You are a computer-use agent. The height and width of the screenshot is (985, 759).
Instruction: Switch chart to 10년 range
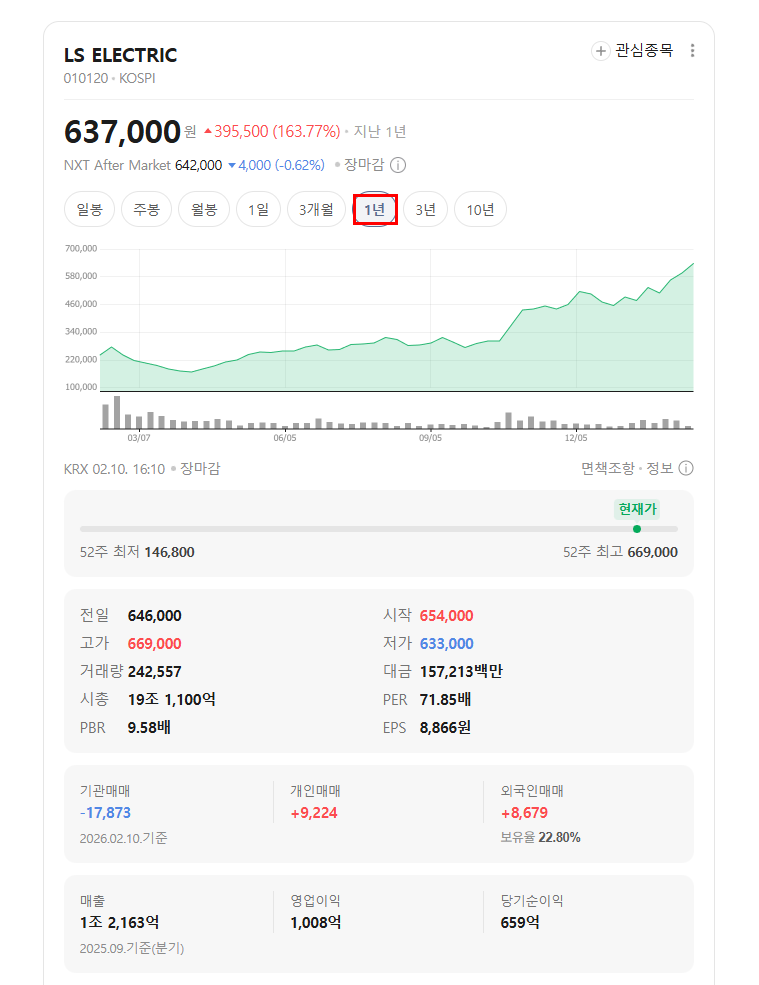(480, 209)
